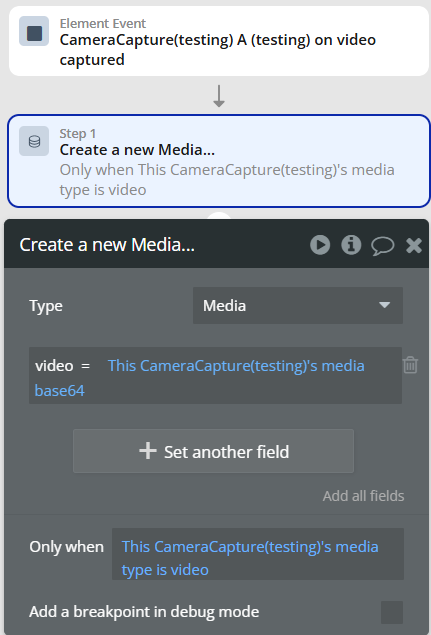Click the database icon on Step 1
Image resolution: width=431 pixels, height=635 pixels.
click(x=34, y=141)
